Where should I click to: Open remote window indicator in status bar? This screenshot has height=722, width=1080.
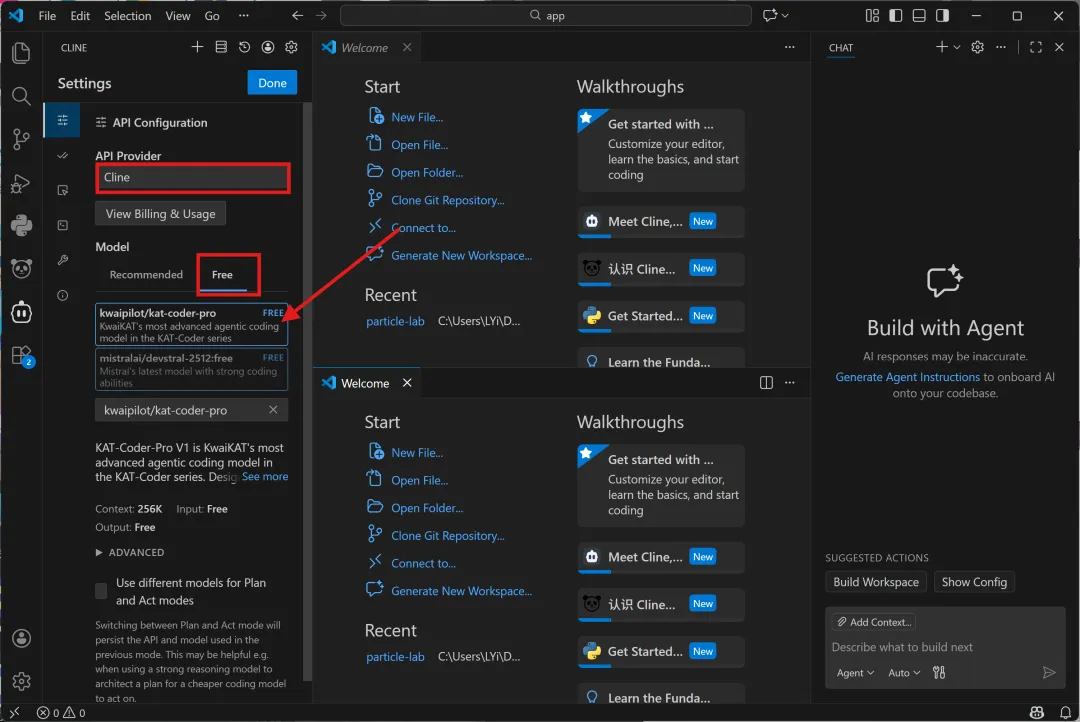(14, 712)
